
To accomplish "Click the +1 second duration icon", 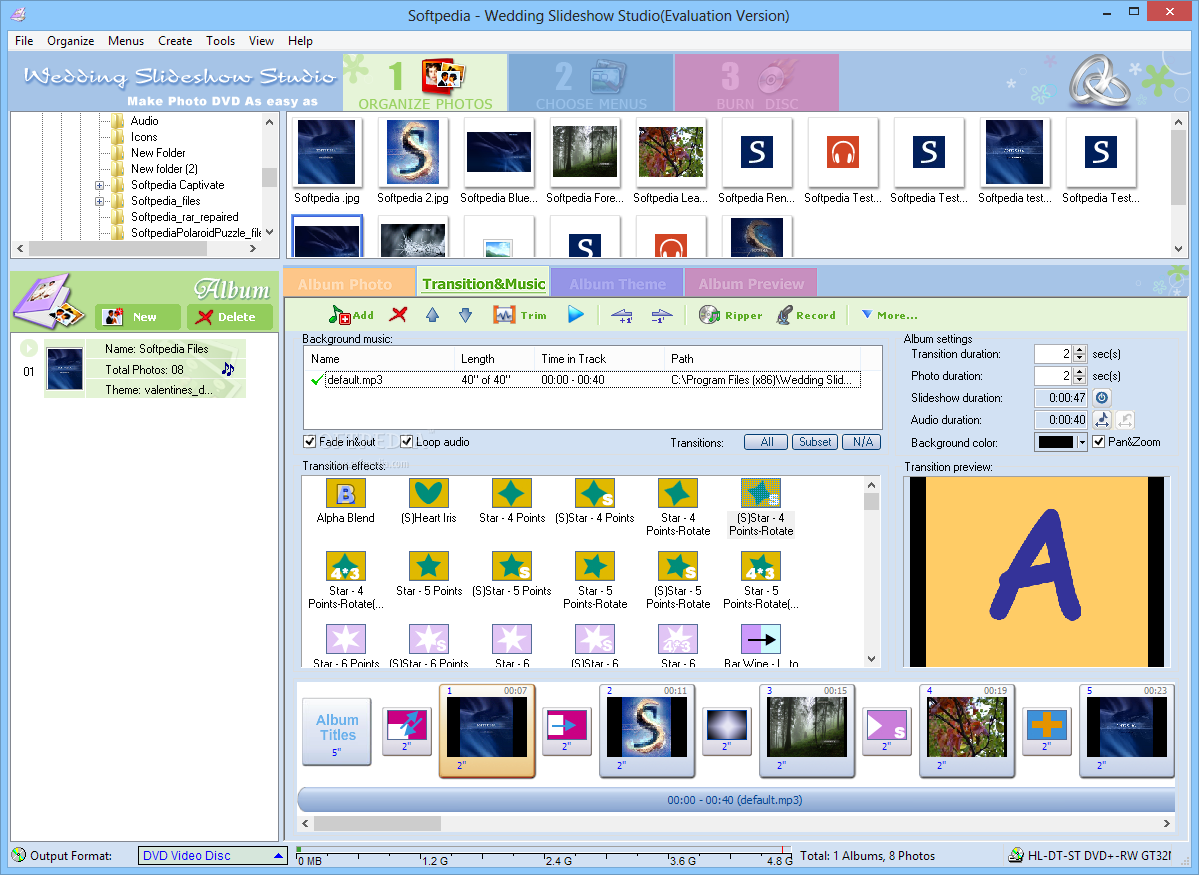I will point(622,314).
